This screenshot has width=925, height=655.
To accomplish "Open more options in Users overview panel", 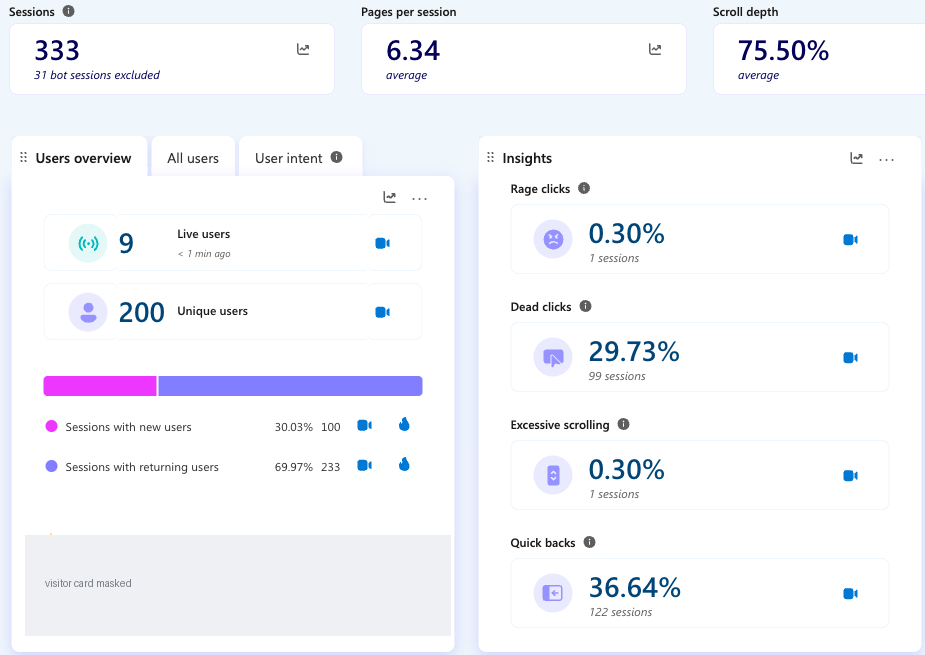I will click(x=419, y=198).
